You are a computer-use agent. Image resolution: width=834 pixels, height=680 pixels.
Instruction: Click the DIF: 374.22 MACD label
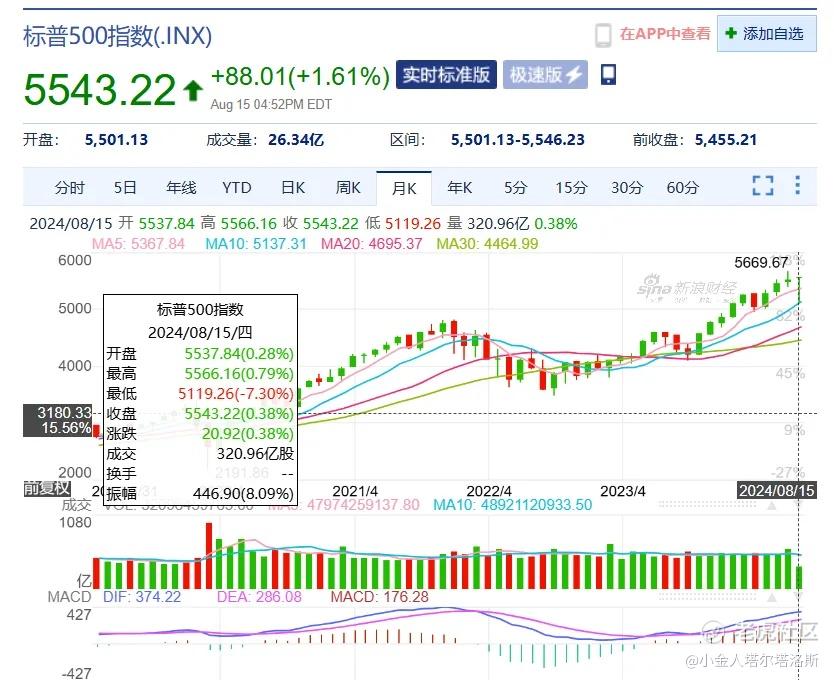click(142, 597)
